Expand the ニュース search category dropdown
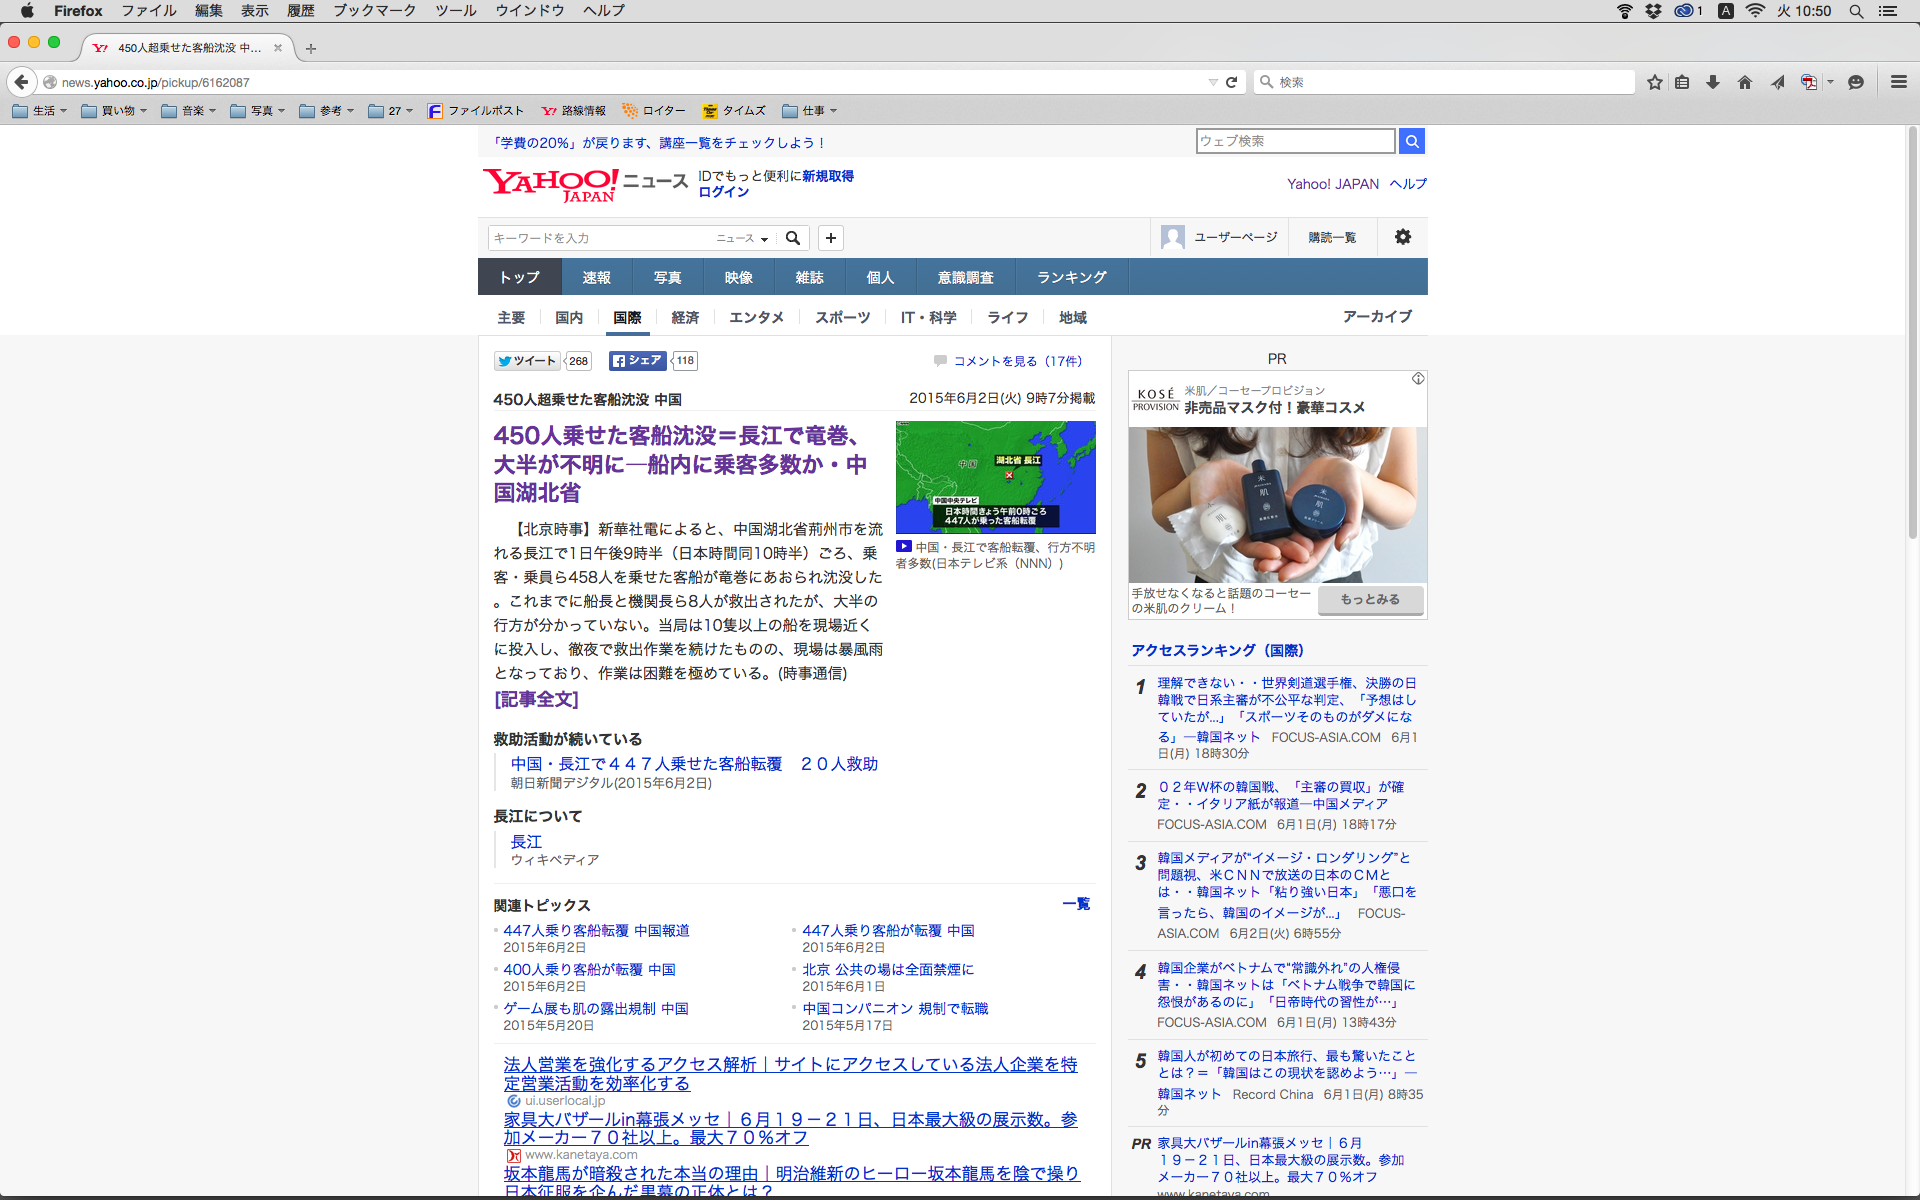Image resolution: width=1920 pixels, height=1200 pixels. tap(742, 238)
